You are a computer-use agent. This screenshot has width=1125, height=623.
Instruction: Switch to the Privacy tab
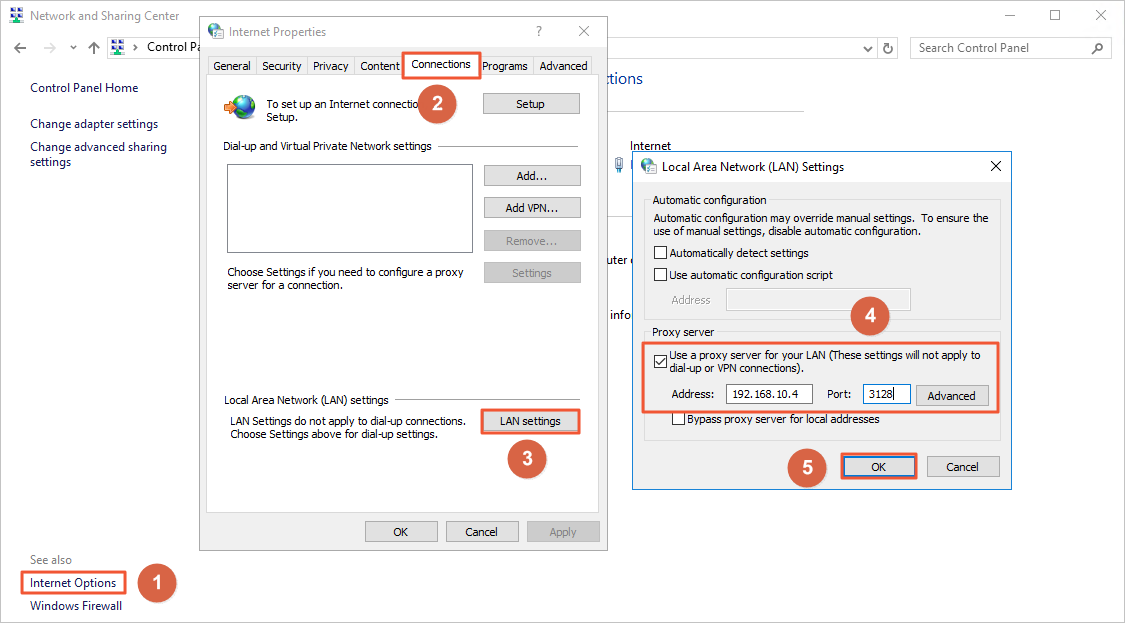pos(330,65)
